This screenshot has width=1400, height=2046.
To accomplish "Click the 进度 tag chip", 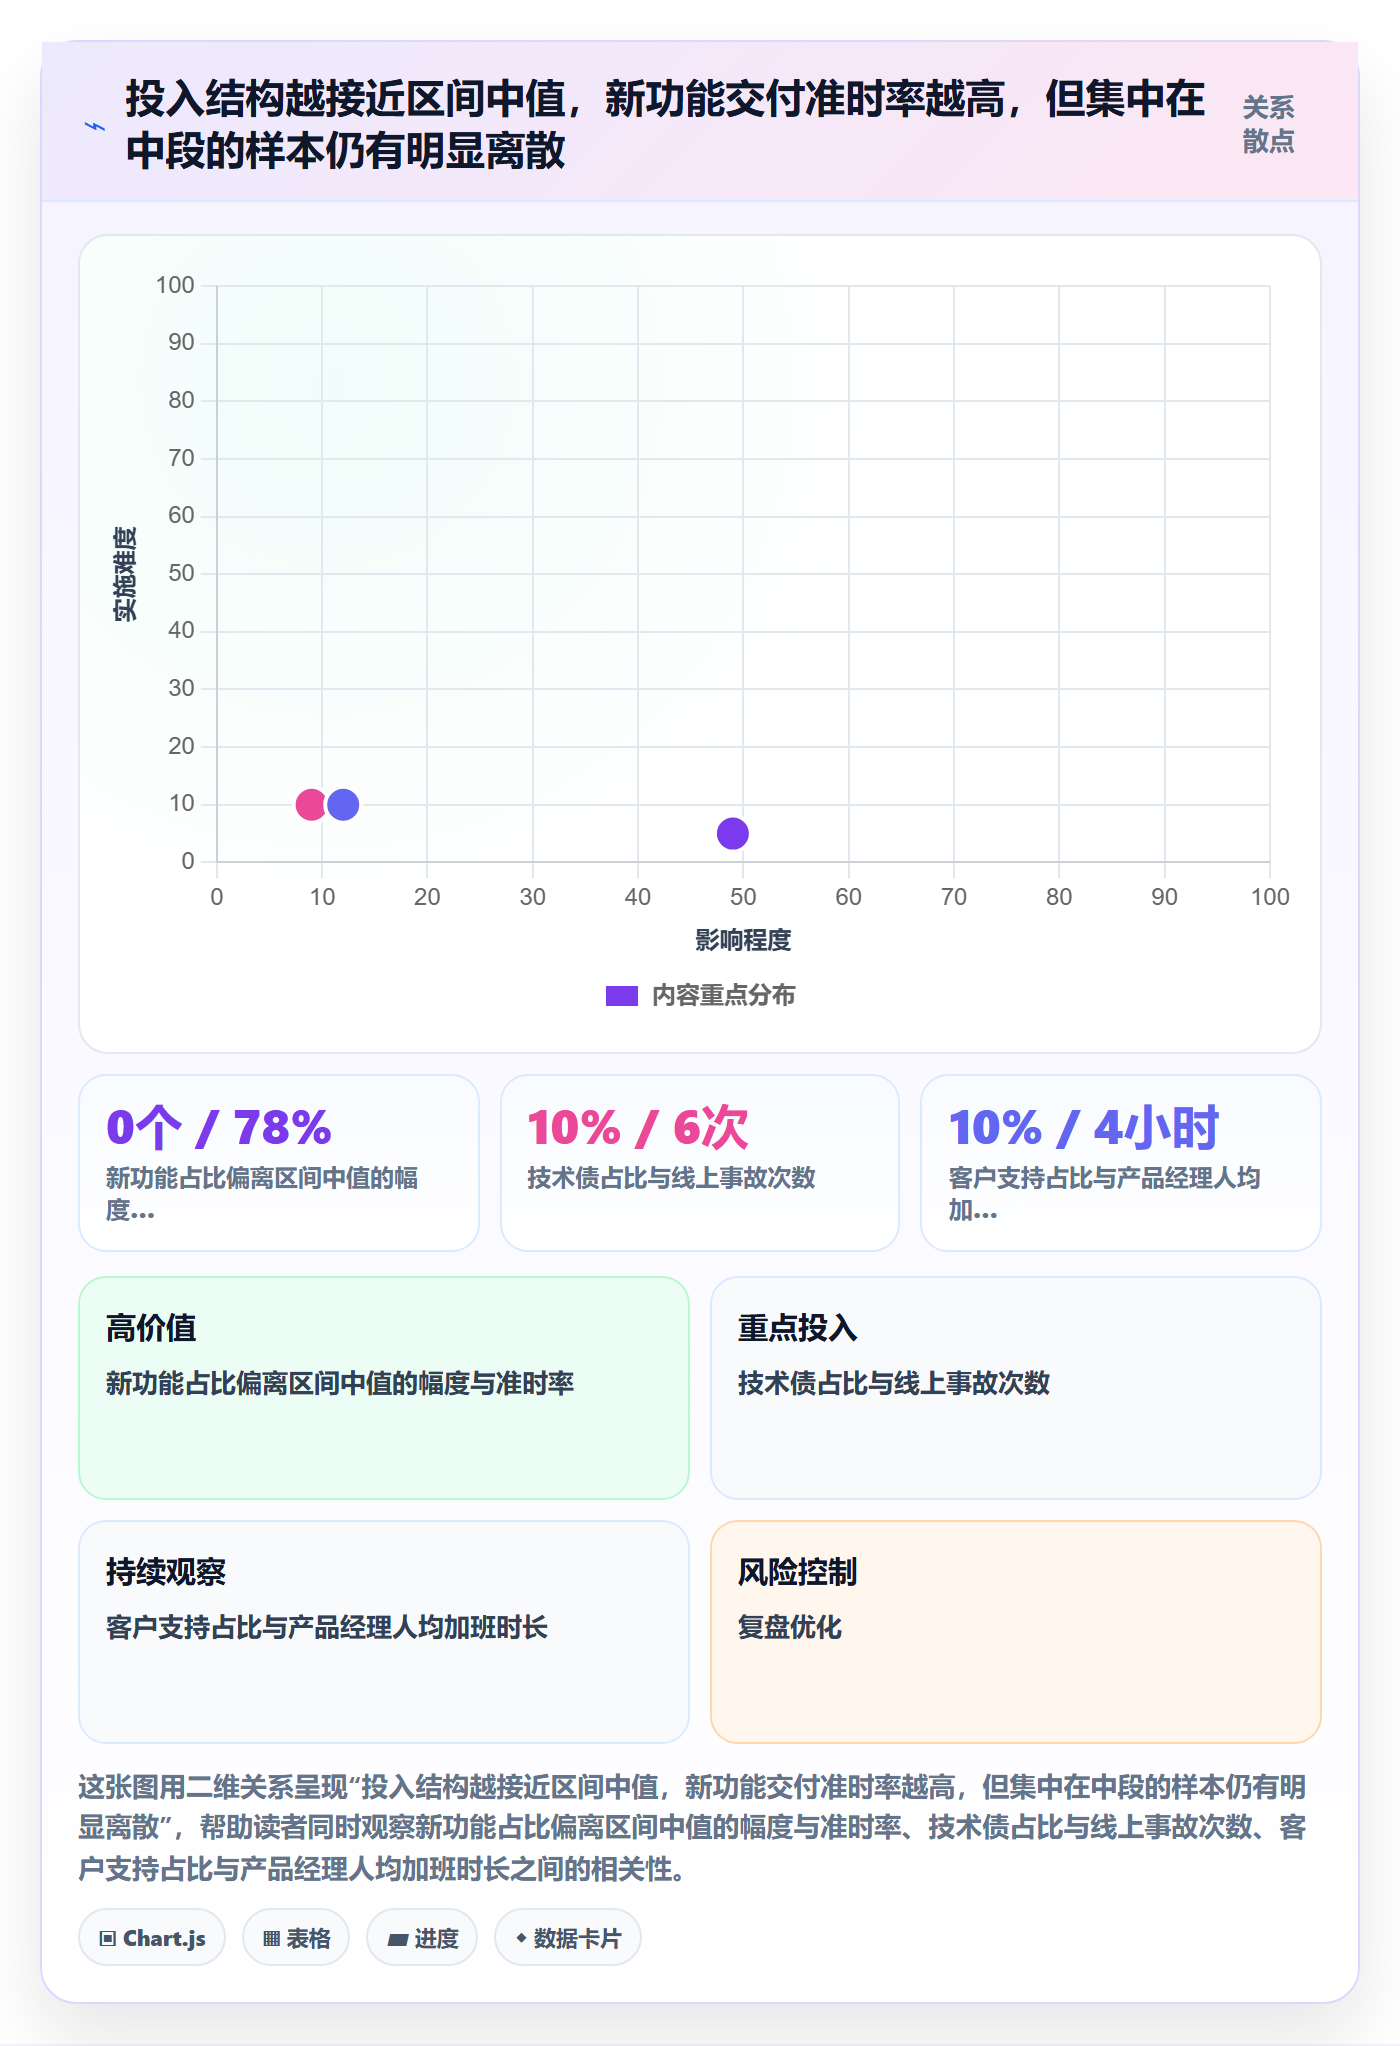I will pos(422,1938).
